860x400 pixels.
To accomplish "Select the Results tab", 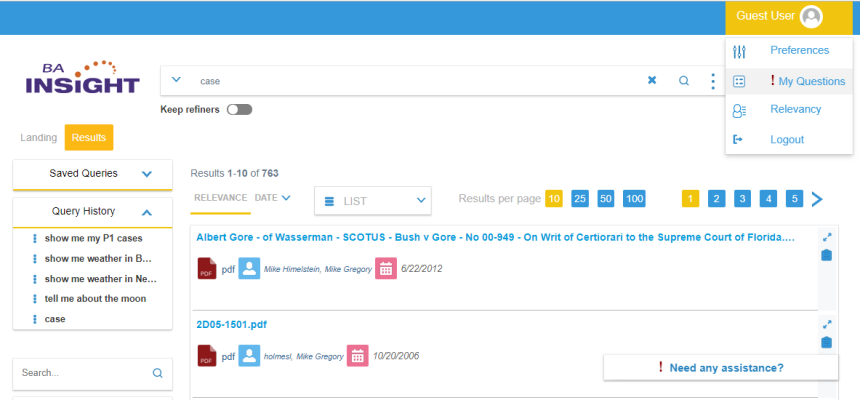I will pyautogui.click(x=89, y=137).
